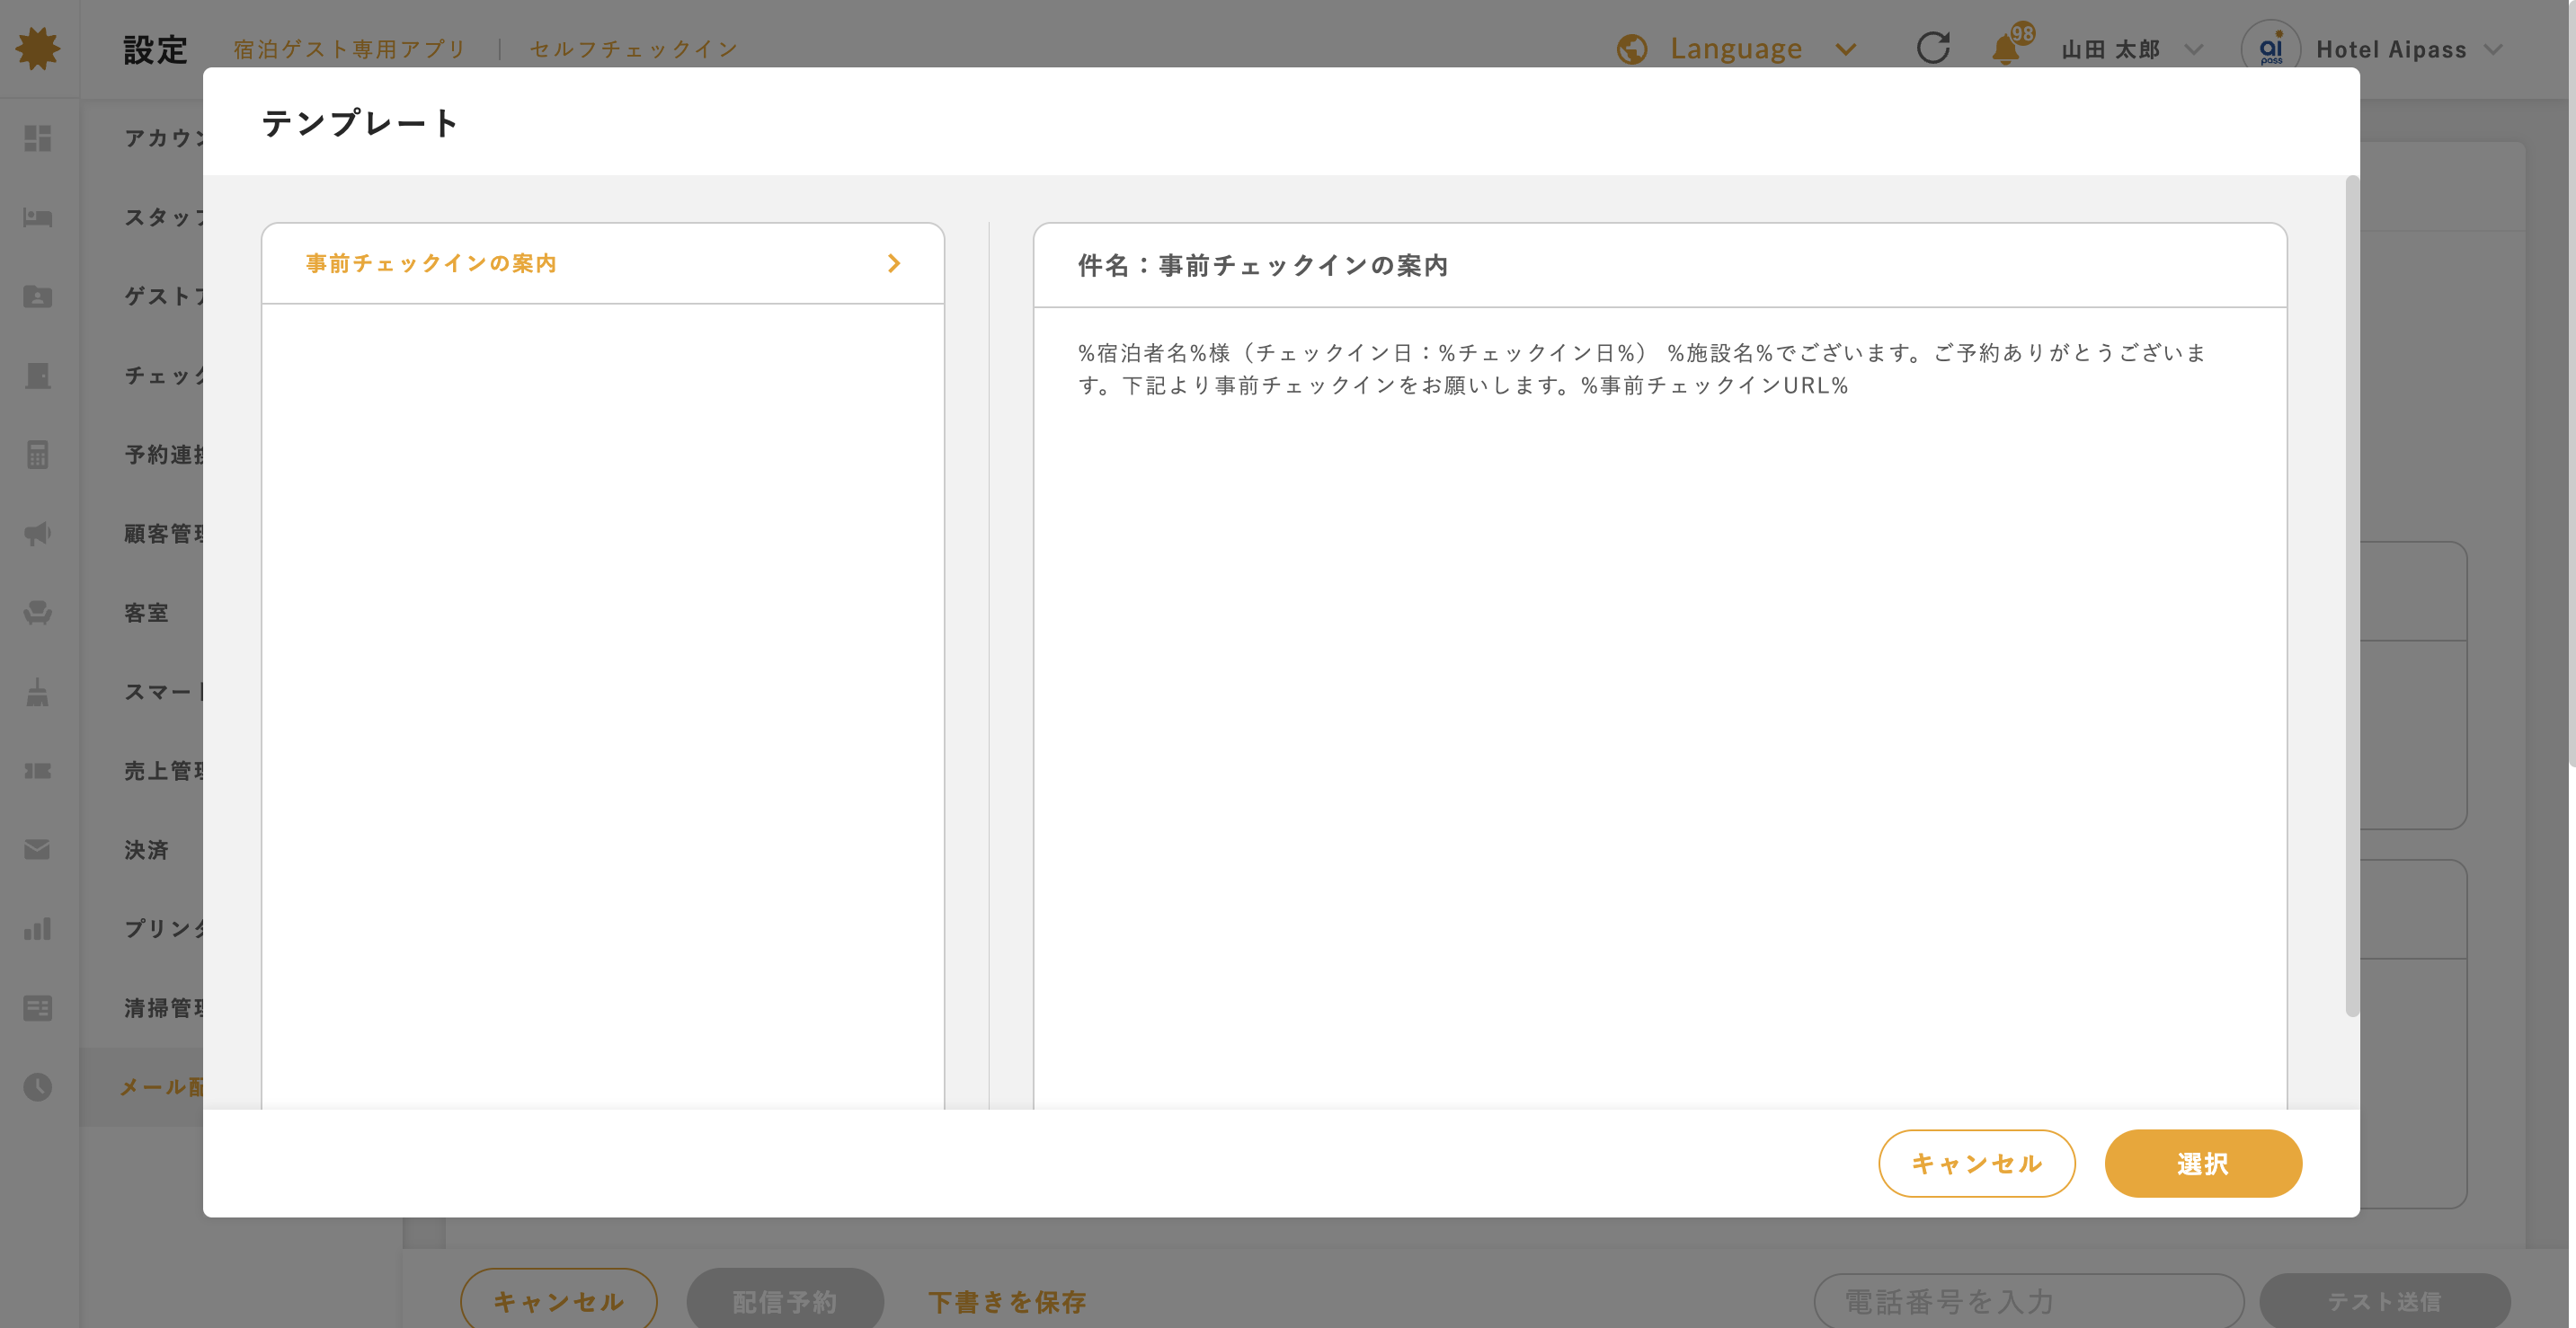
Task: Click 下書きを保存 link at the bottom
Action: (x=1007, y=1301)
